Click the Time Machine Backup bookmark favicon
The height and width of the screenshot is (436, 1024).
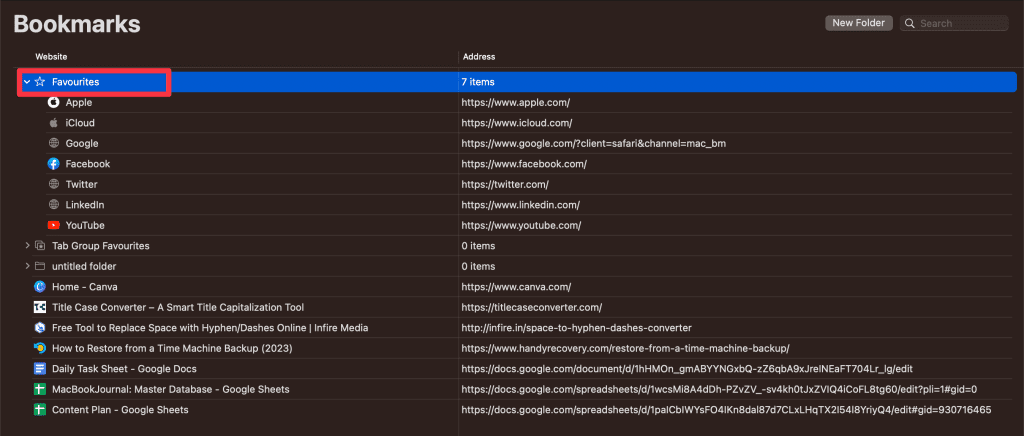[40, 349]
